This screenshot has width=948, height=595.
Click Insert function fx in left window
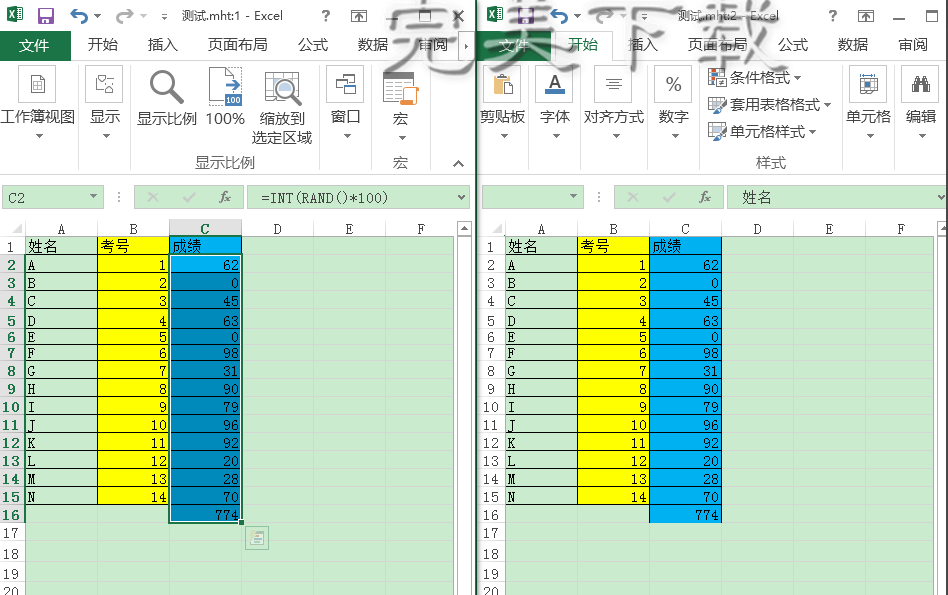point(225,197)
